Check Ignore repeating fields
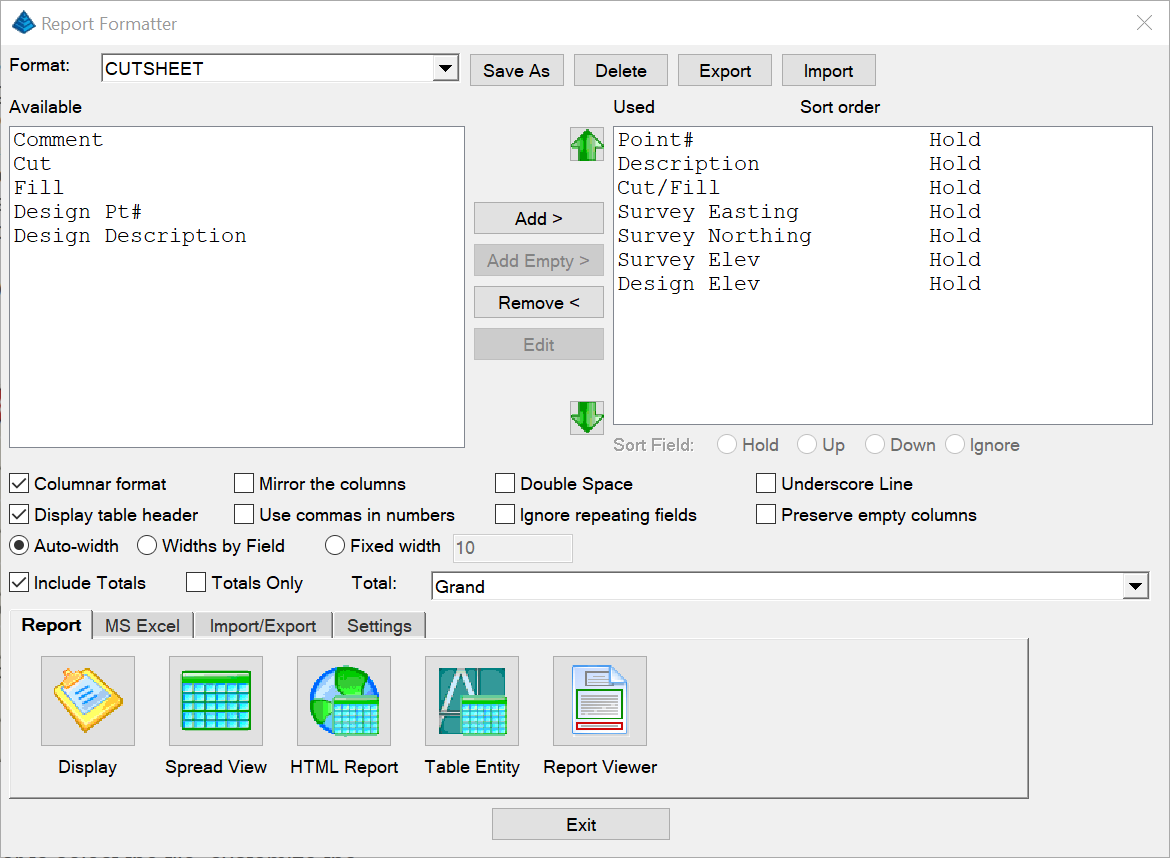1170x858 pixels. [x=505, y=515]
